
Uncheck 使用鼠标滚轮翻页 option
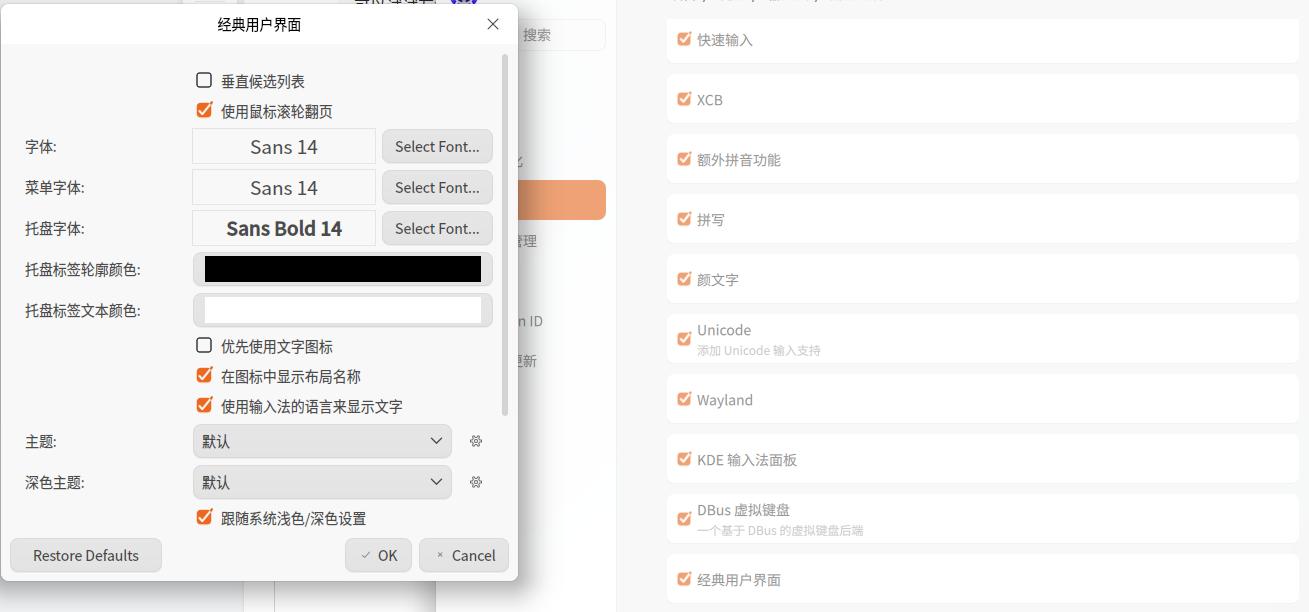point(204,110)
